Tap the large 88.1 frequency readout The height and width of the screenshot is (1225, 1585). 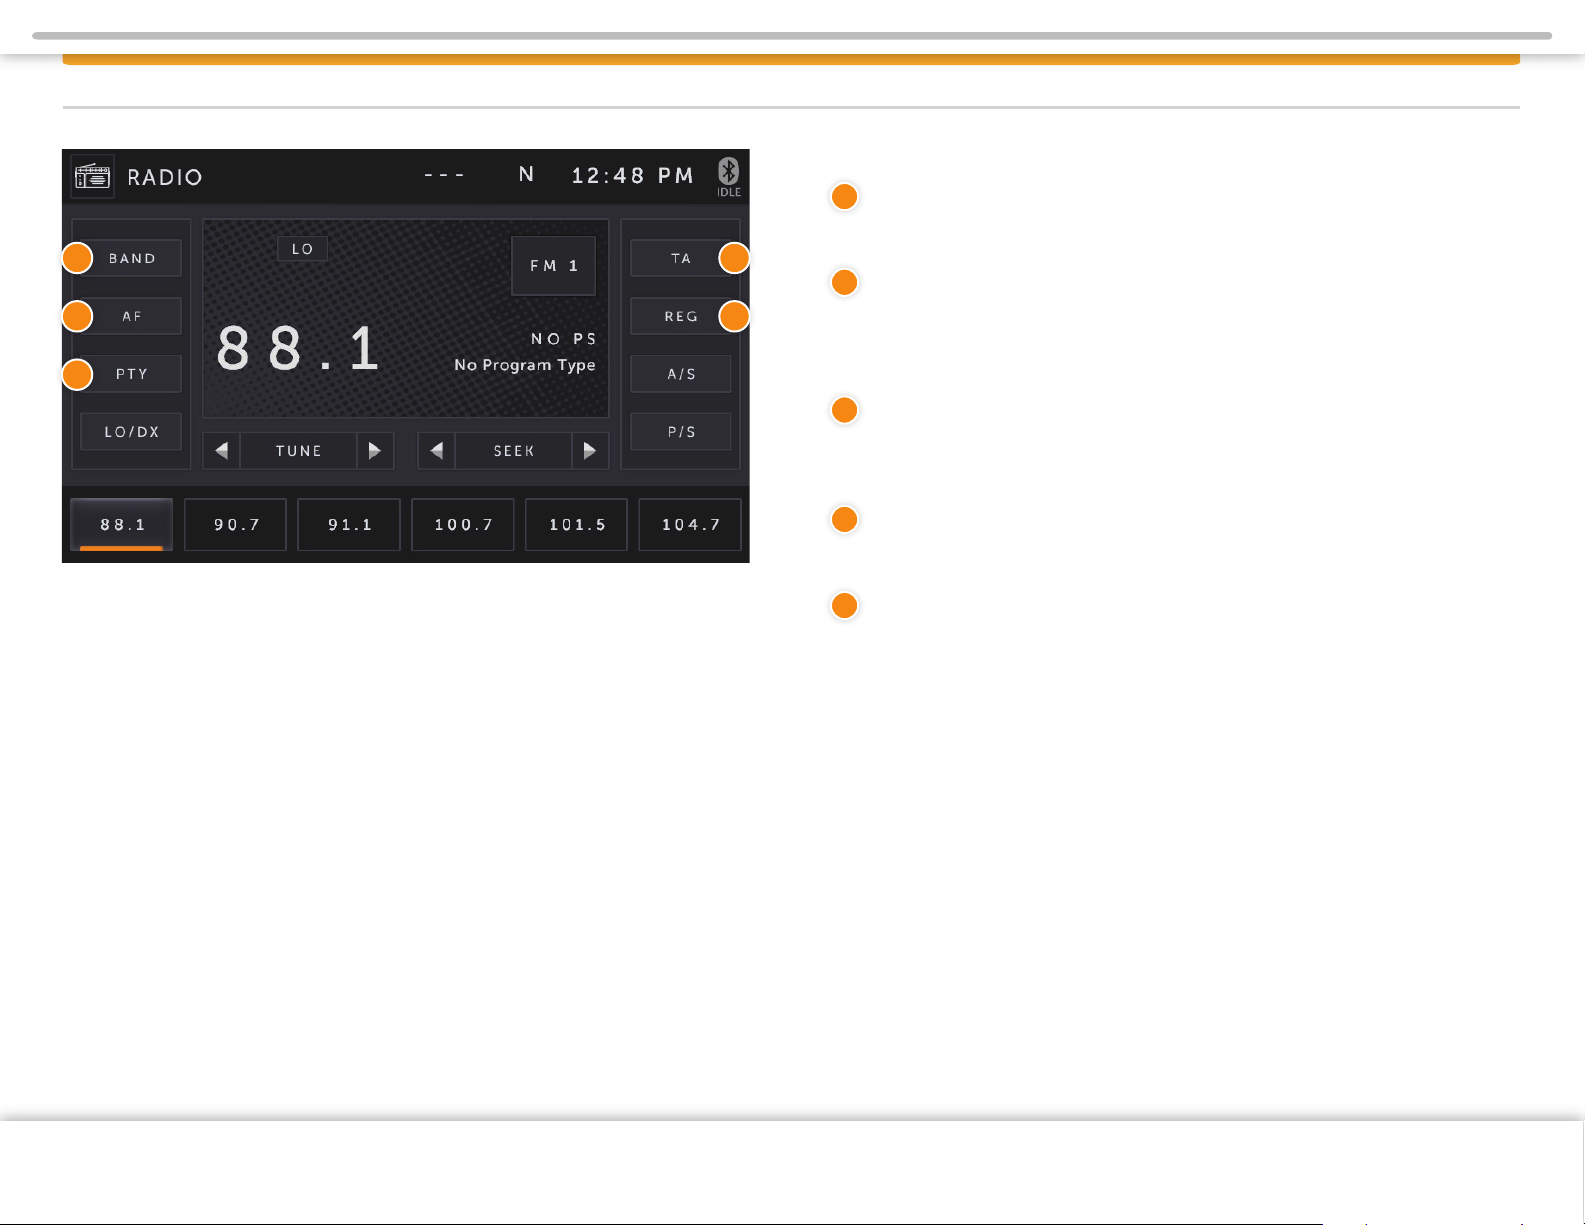point(298,349)
